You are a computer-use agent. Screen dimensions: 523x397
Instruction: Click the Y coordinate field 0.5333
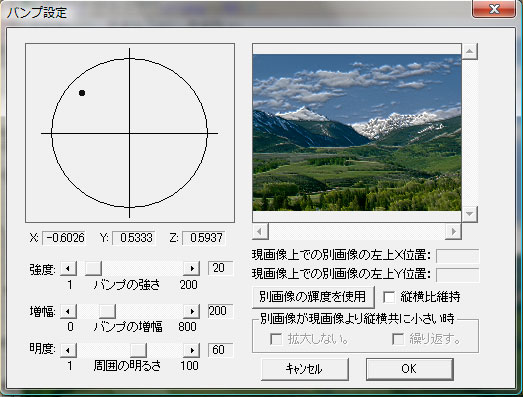(134, 238)
